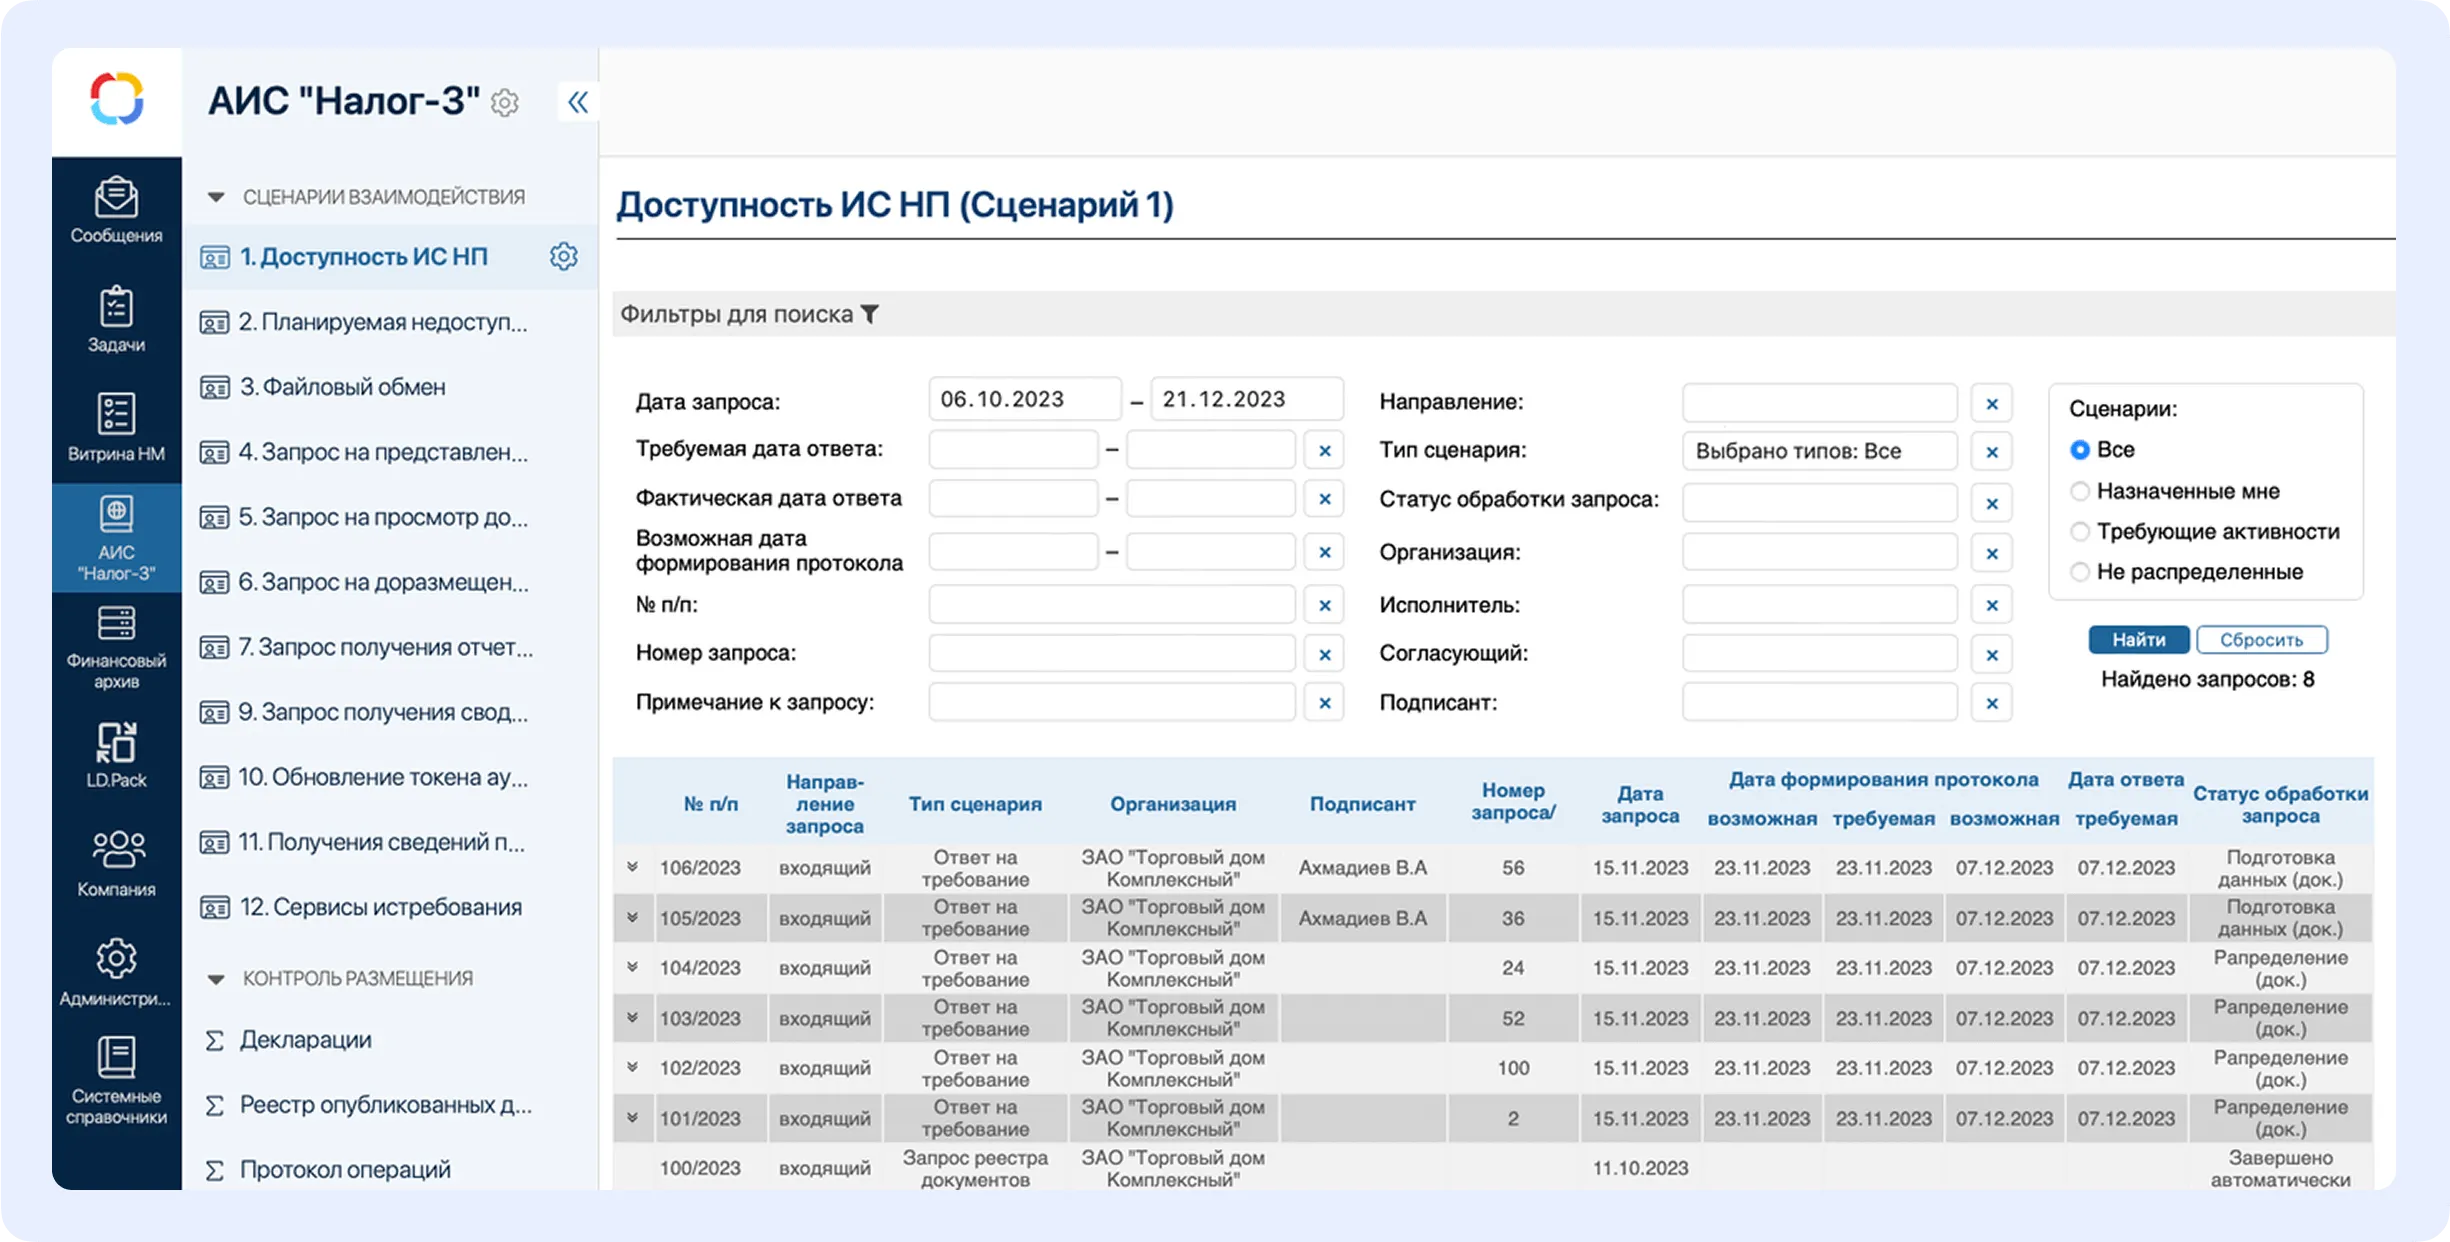Click the Номер запроса input field
Image resolution: width=2450 pixels, height=1242 pixels.
1112,653
